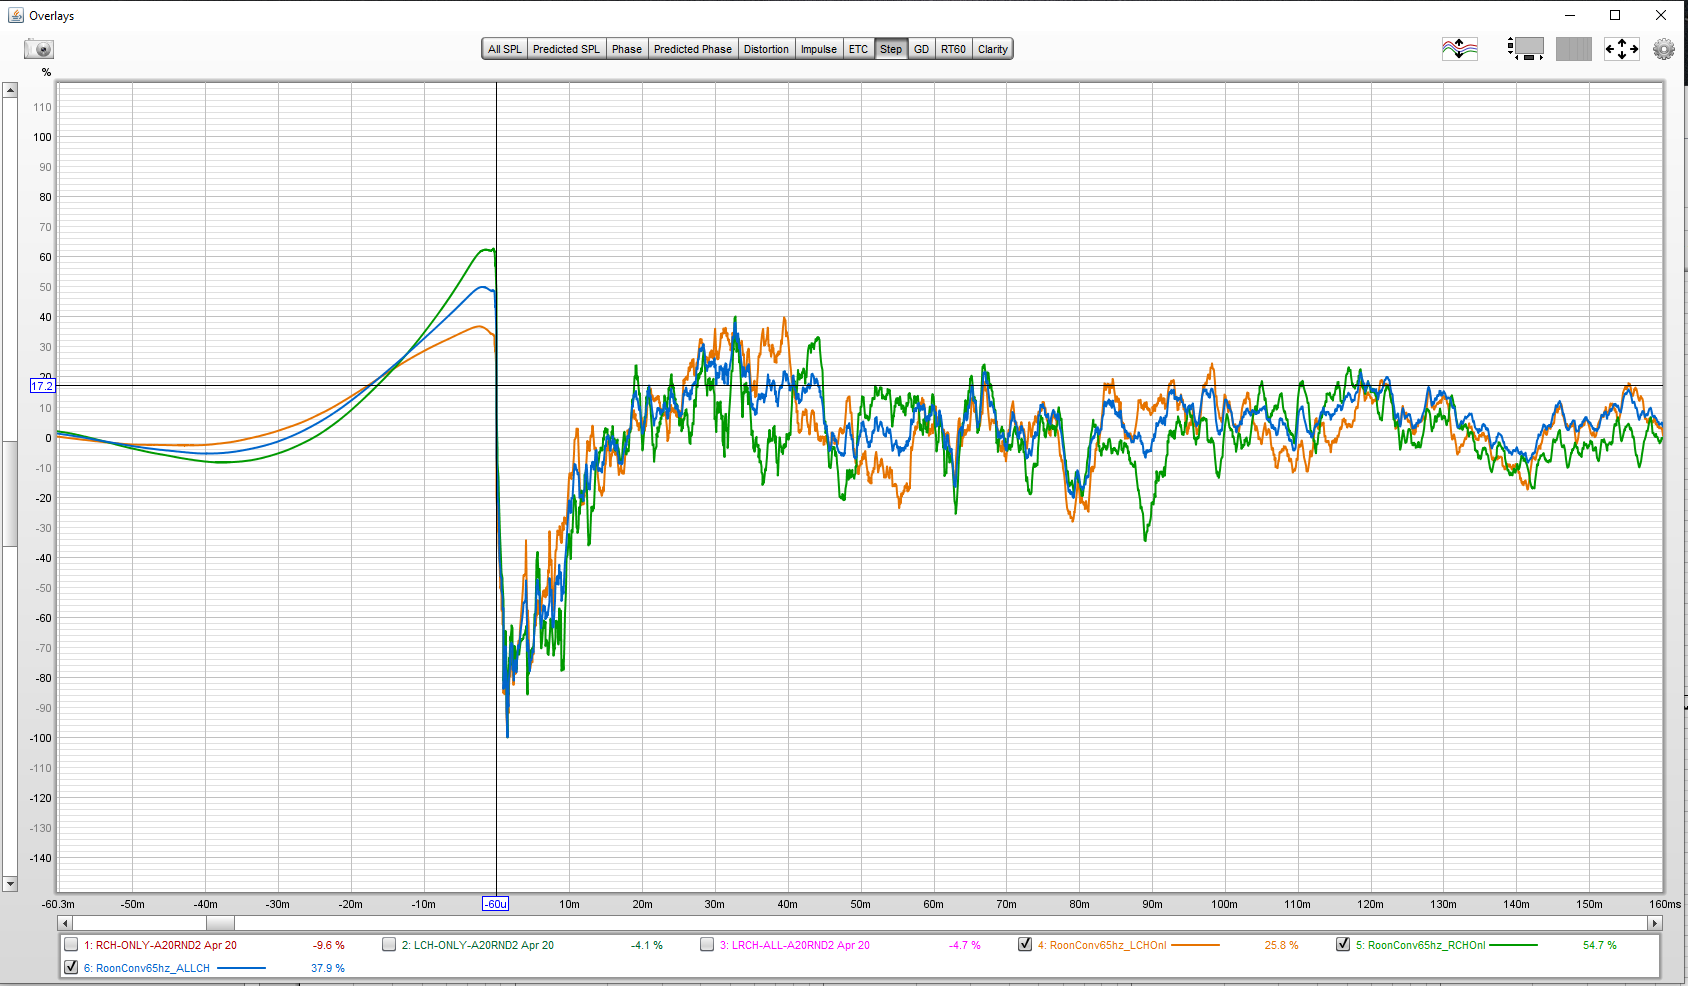Click the -60u time cursor label
The height and width of the screenshot is (986, 1688).
tap(496, 904)
